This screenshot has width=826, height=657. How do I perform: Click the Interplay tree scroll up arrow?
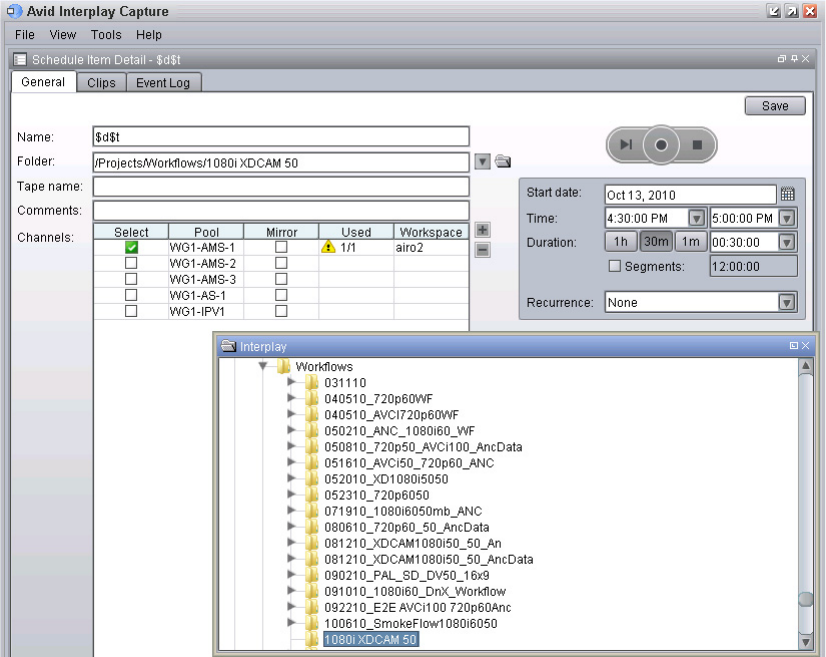click(x=805, y=365)
